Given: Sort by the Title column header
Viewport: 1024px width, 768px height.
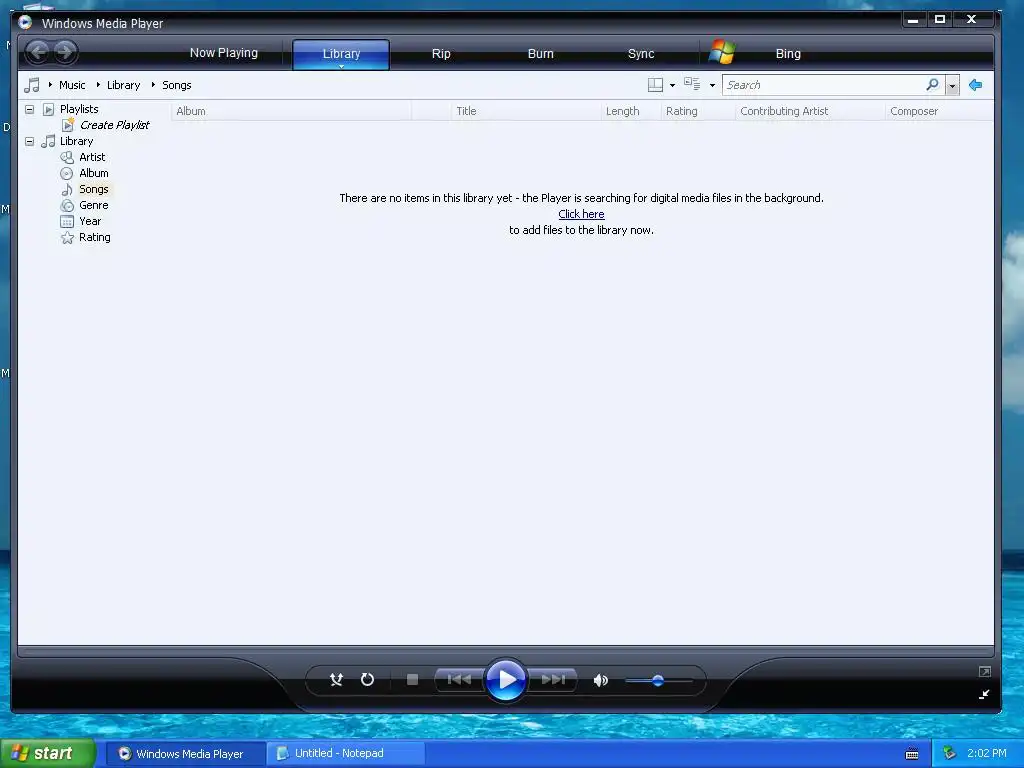Looking at the screenshot, I should pyautogui.click(x=526, y=111).
